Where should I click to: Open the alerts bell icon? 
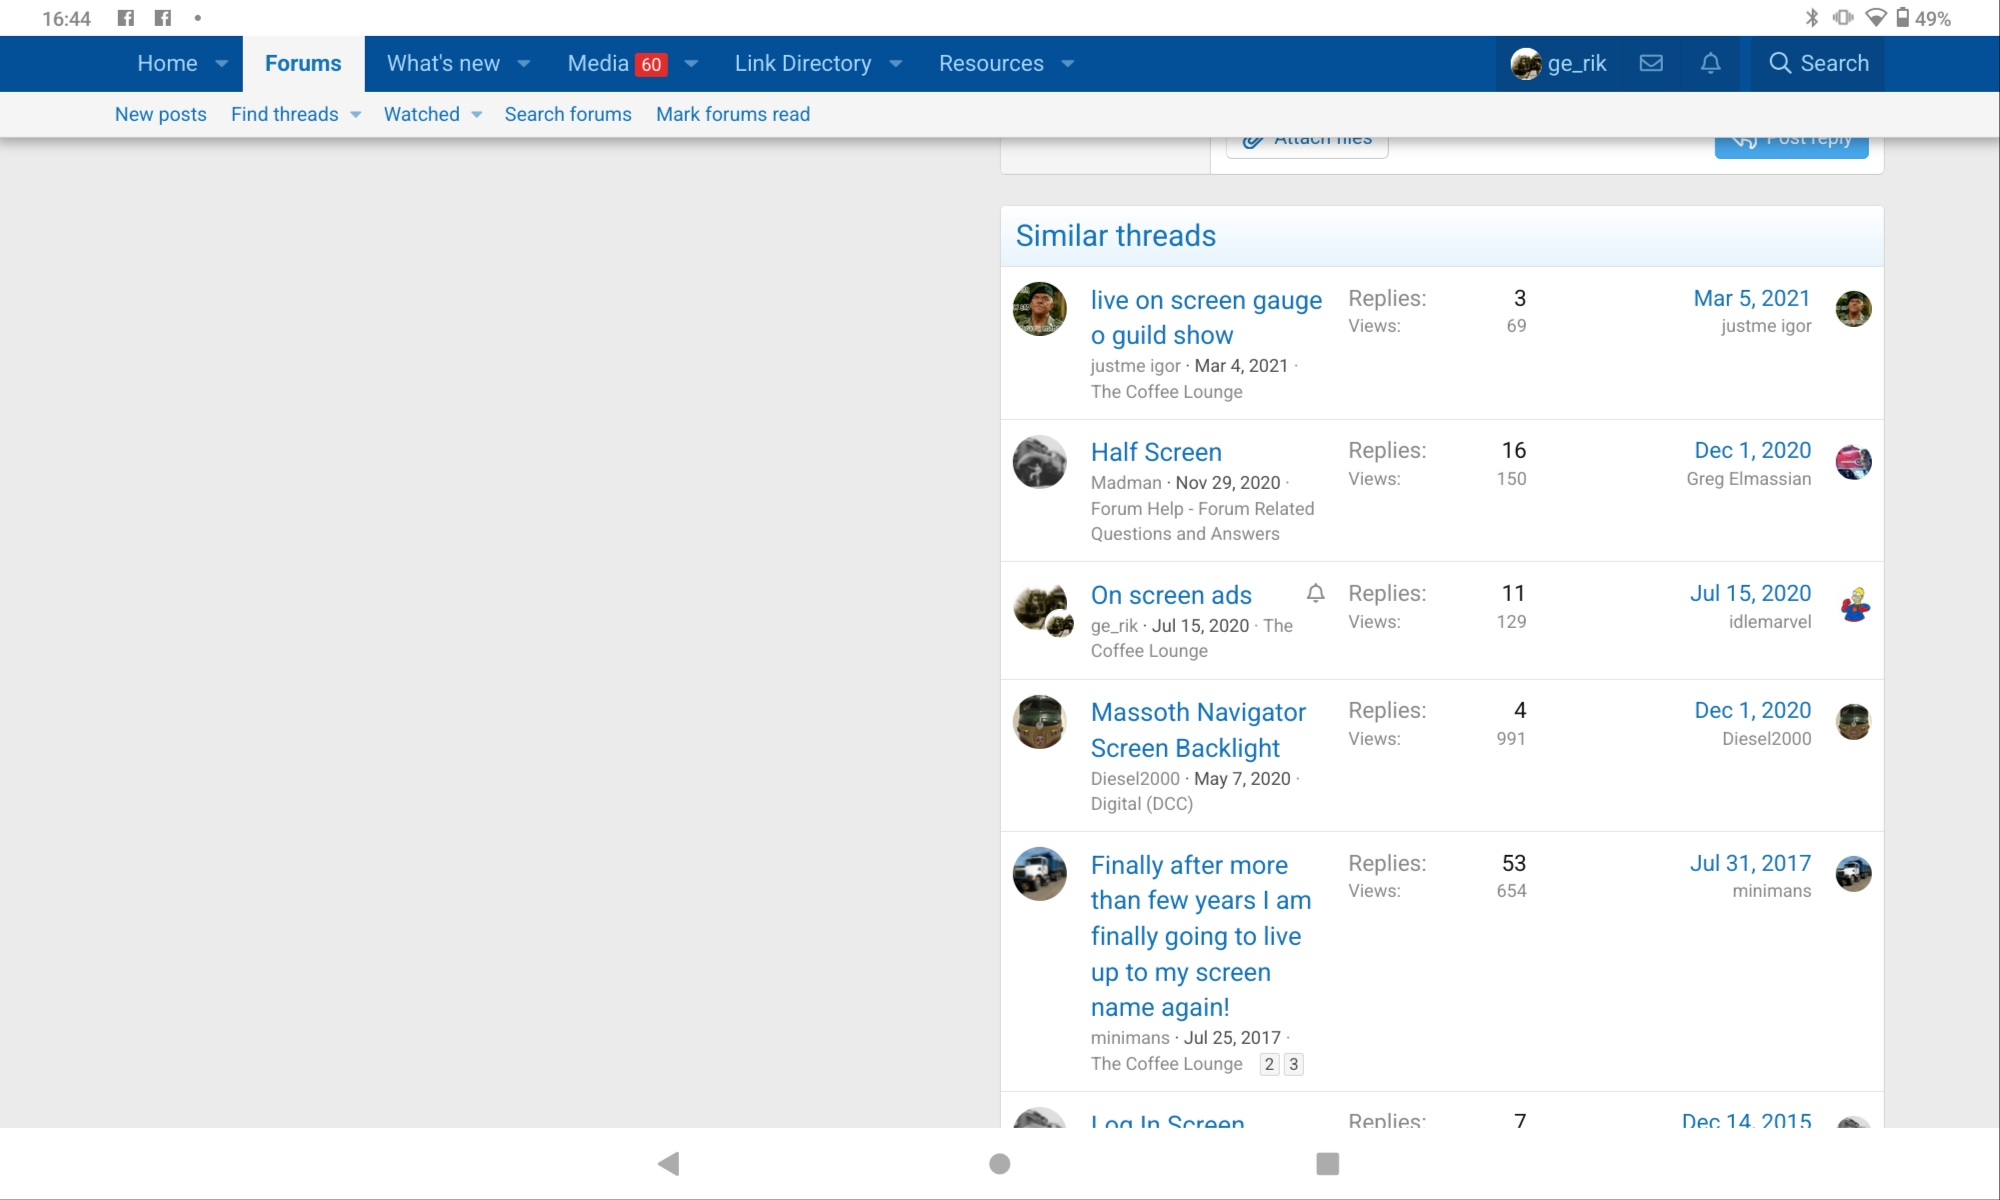tap(1711, 63)
